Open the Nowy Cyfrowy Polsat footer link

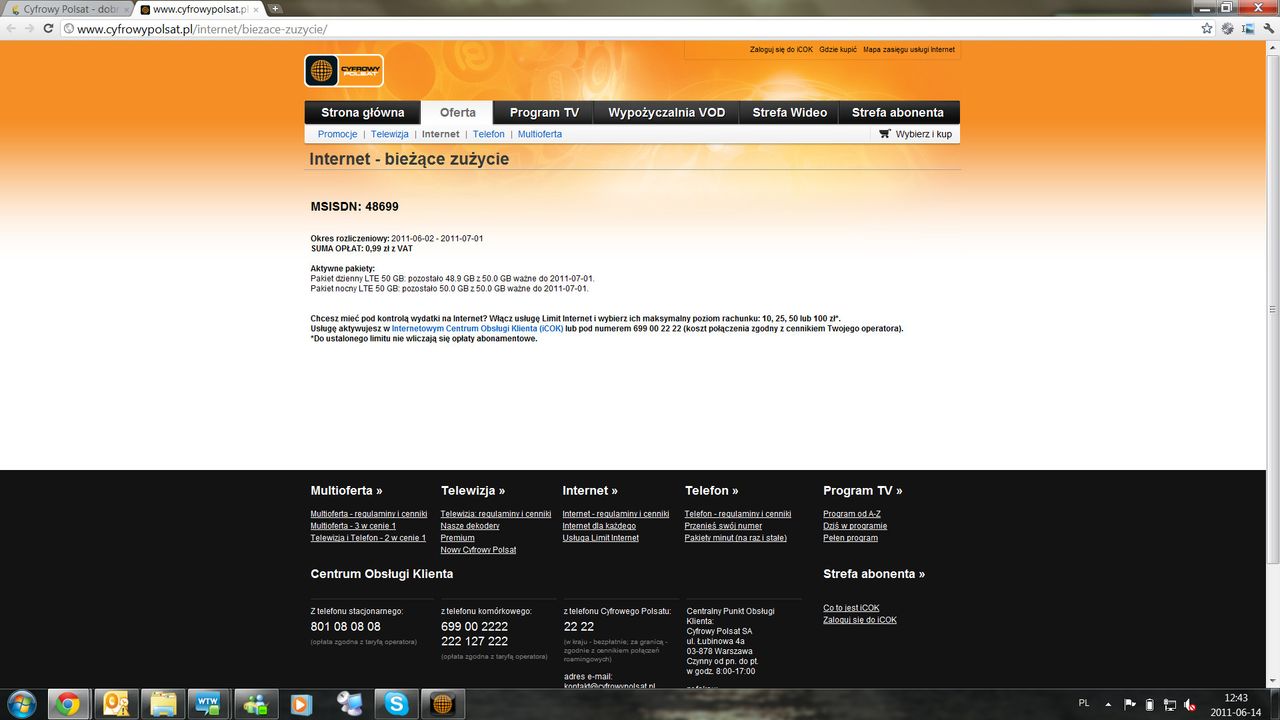[x=478, y=550]
